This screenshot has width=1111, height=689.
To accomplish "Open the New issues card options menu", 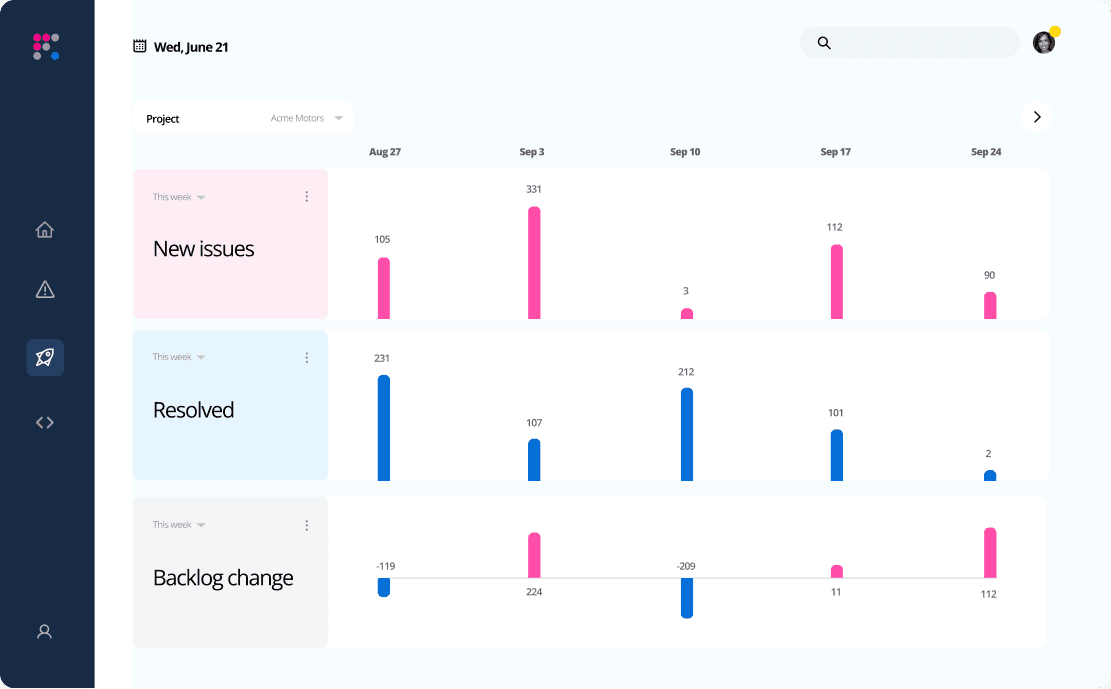I will 306,197.
